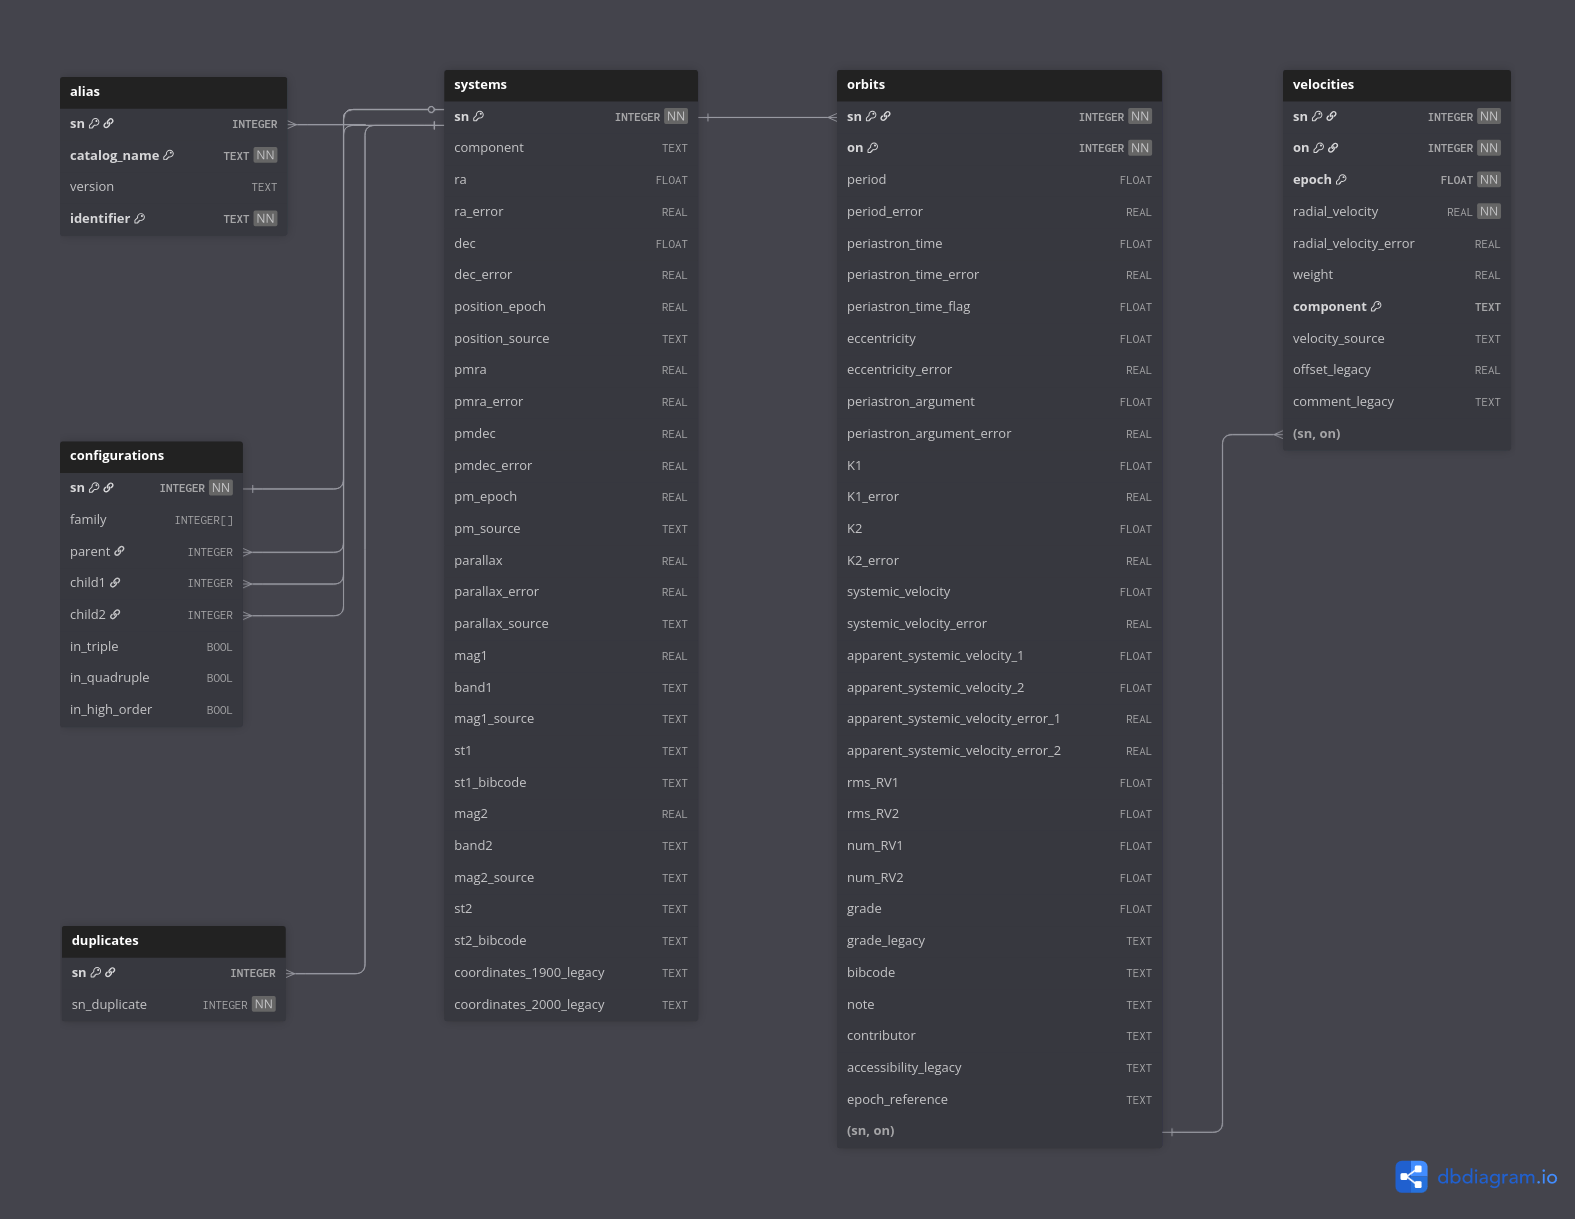Click the 'sn_duplicate' field row
The height and width of the screenshot is (1219, 1575).
pyautogui.click(x=174, y=1005)
